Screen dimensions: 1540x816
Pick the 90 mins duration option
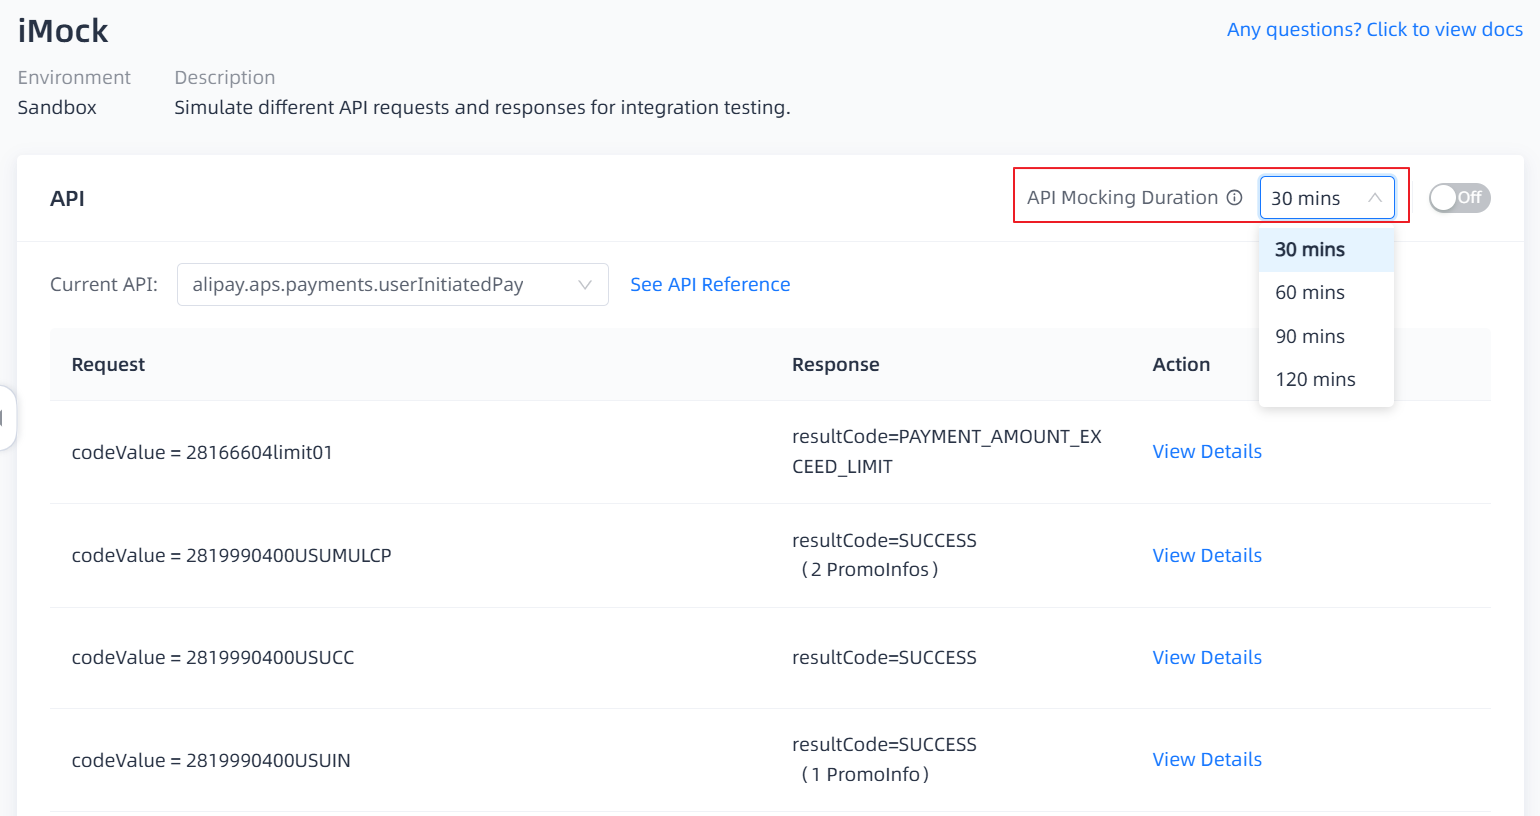click(x=1310, y=337)
